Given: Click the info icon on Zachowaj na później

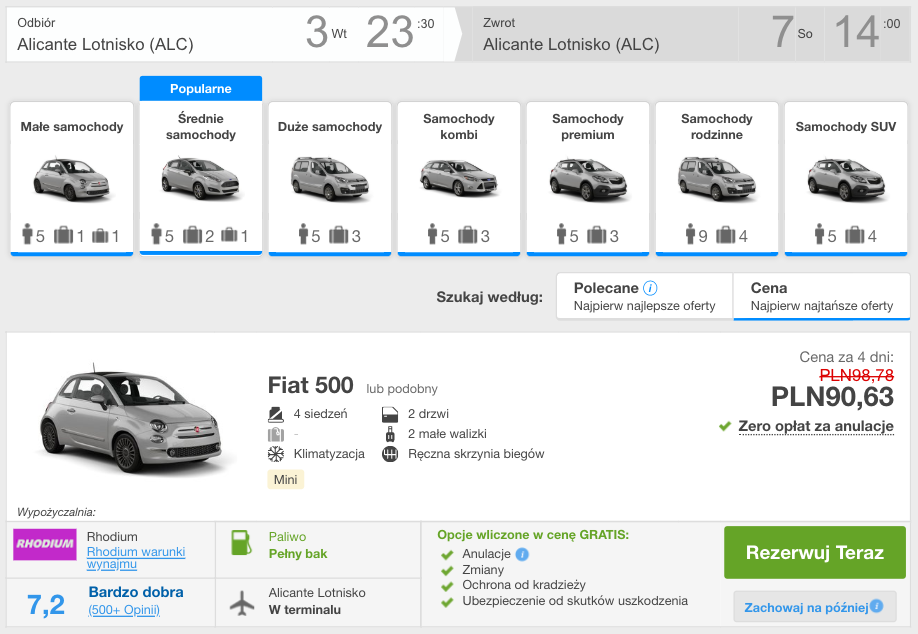Looking at the screenshot, I should coord(877,606).
